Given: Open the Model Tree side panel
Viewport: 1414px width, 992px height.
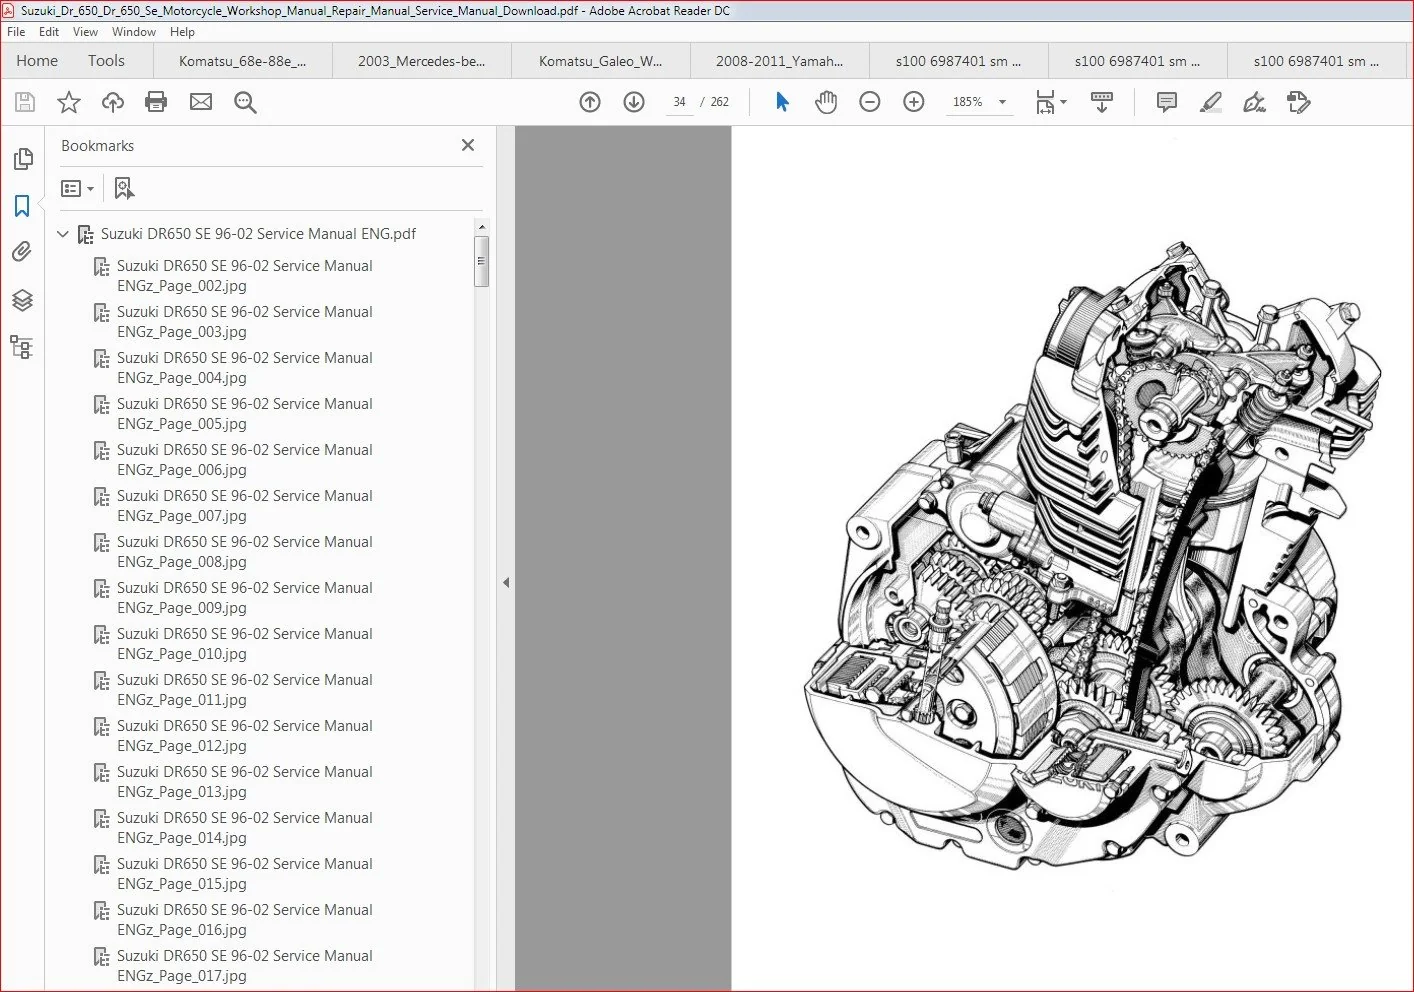Looking at the screenshot, I should click(x=22, y=347).
